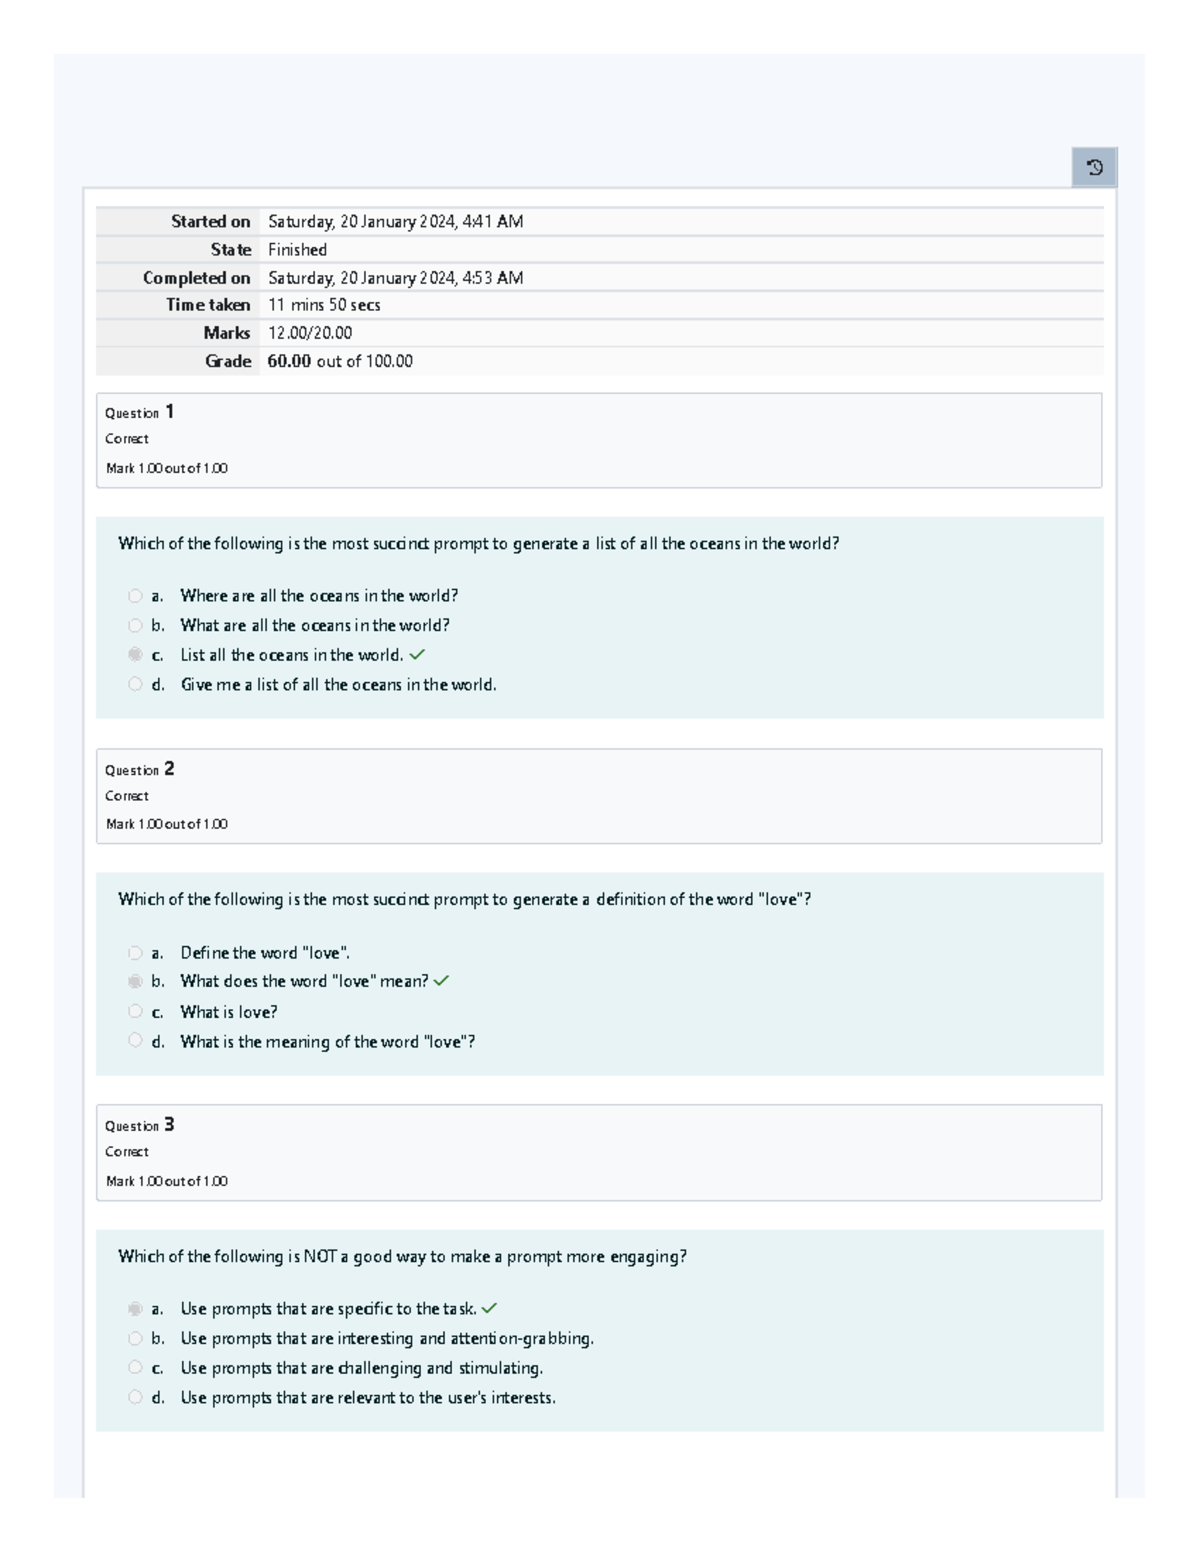Image resolution: width=1200 pixels, height=1553 pixels.
Task: Click the checkmark next to "Use prompts specific to the task"
Action: pyautogui.click(x=489, y=1307)
